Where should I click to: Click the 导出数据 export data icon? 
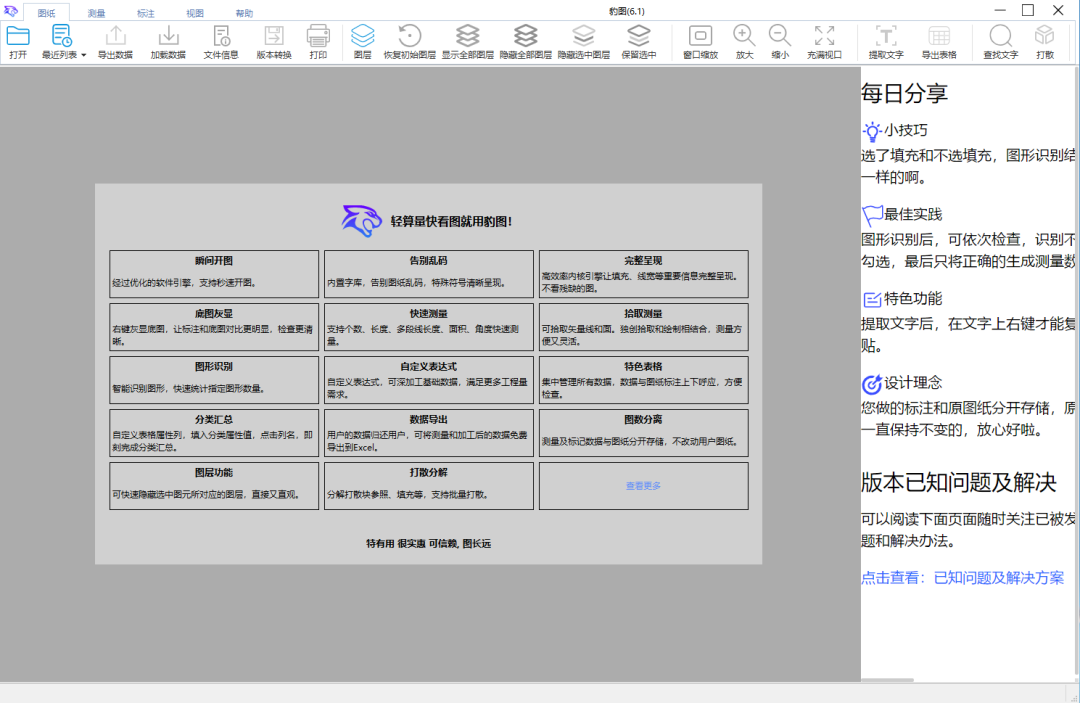point(115,42)
